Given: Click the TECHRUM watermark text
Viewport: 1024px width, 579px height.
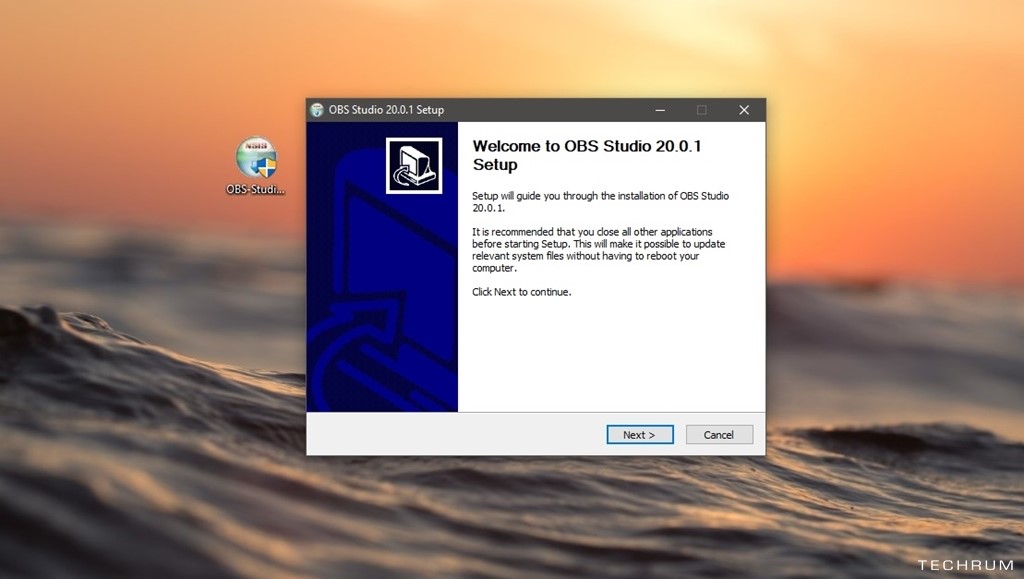Looking at the screenshot, I should [963, 565].
